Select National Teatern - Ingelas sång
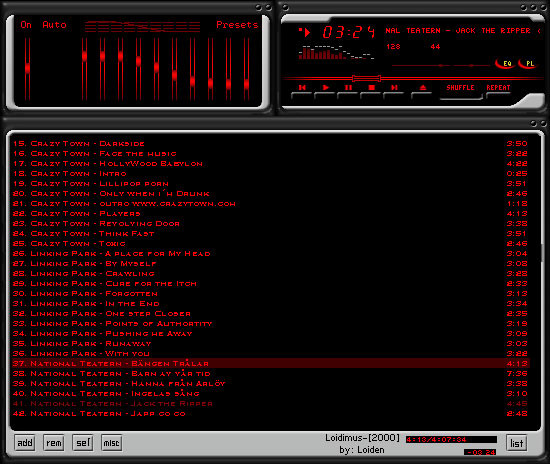 (x=270, y=394)
